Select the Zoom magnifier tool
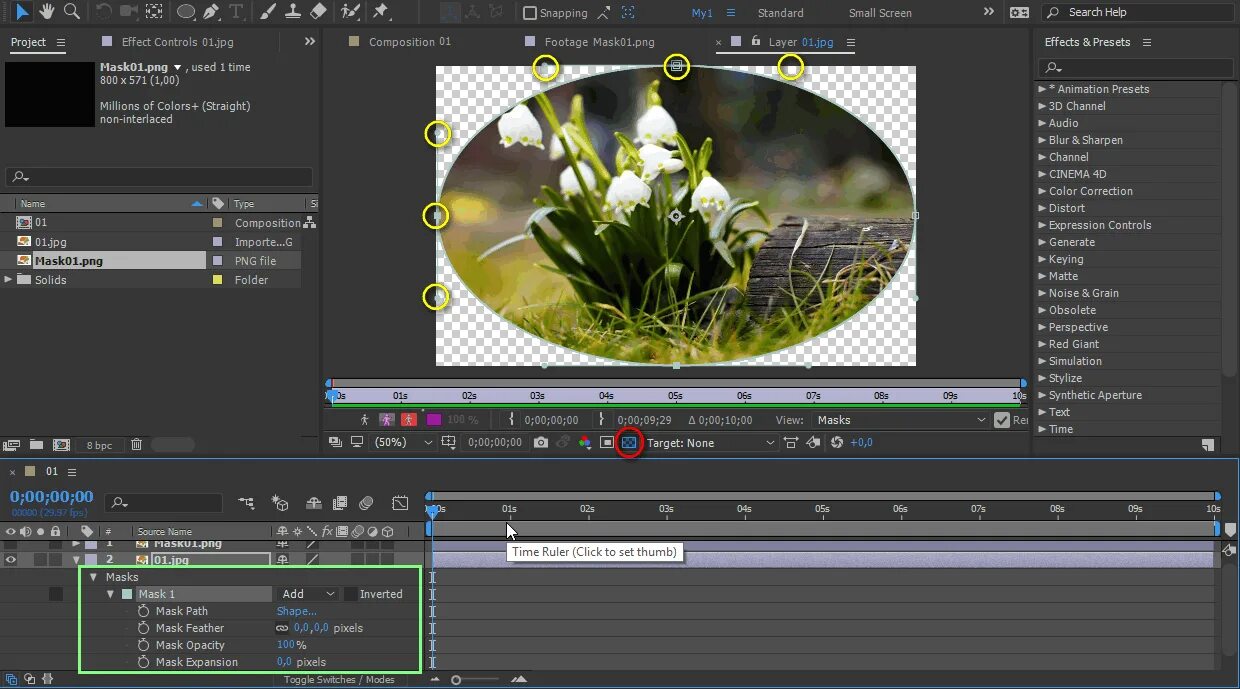Viewport: 1240px width, 689px height. click(72, 12)
